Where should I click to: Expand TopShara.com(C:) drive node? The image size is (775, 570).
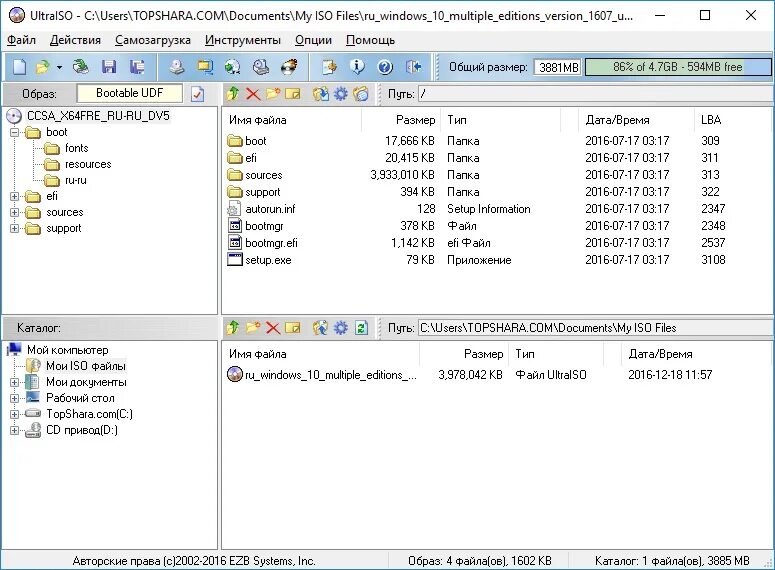click(14, 414)
